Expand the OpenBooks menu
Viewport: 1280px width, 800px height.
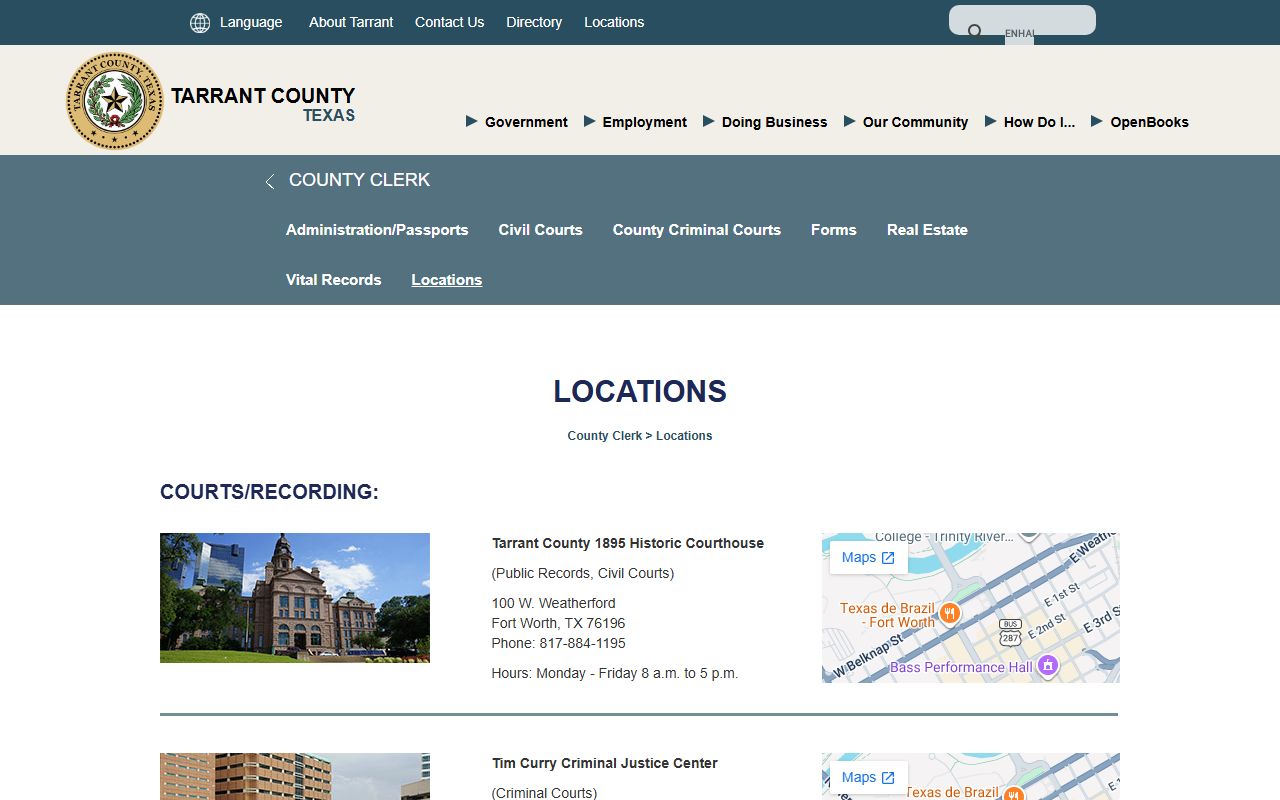[x=1140, y=122]
